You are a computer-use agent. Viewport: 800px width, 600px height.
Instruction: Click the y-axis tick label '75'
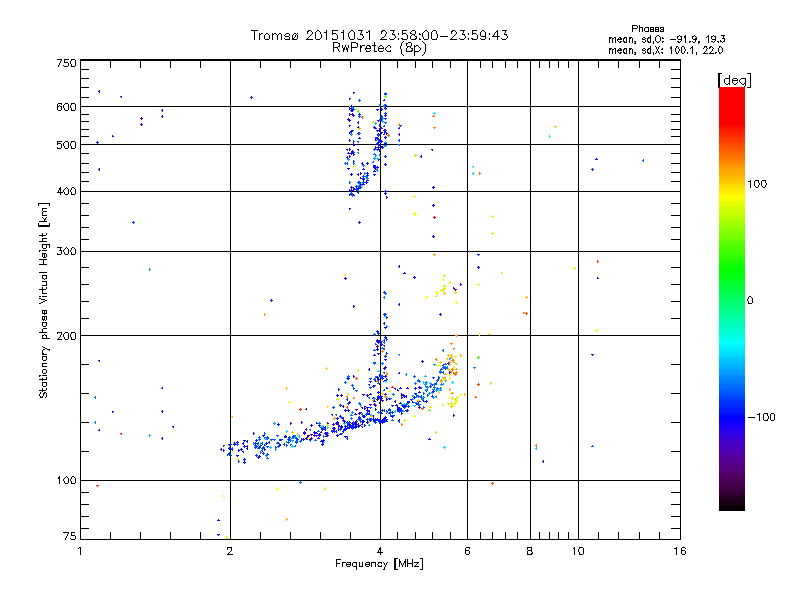pos(70,536)
